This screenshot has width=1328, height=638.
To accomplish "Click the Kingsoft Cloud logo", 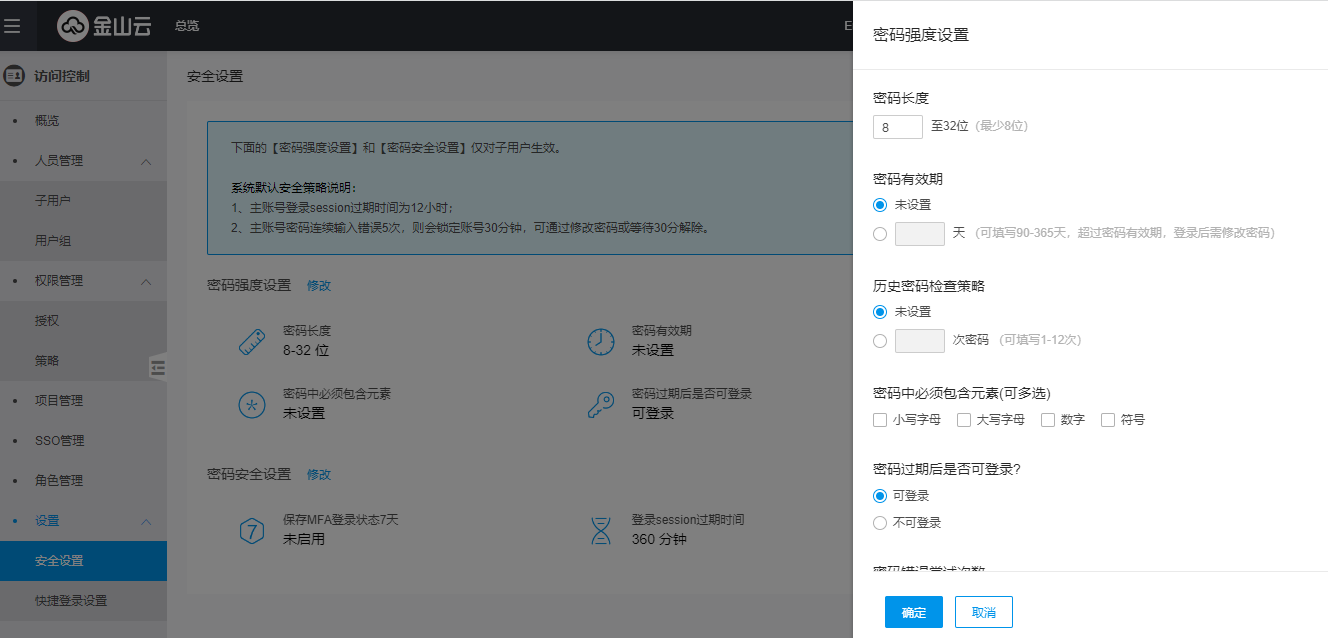I will 104,26.
